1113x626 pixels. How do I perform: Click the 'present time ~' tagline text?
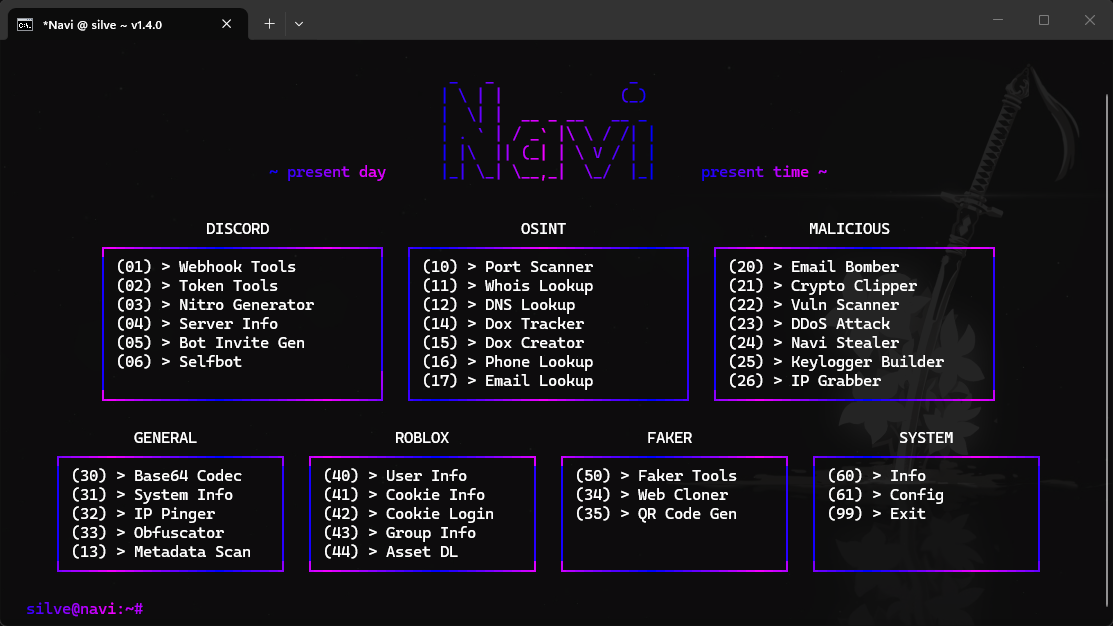pos(764,172)
